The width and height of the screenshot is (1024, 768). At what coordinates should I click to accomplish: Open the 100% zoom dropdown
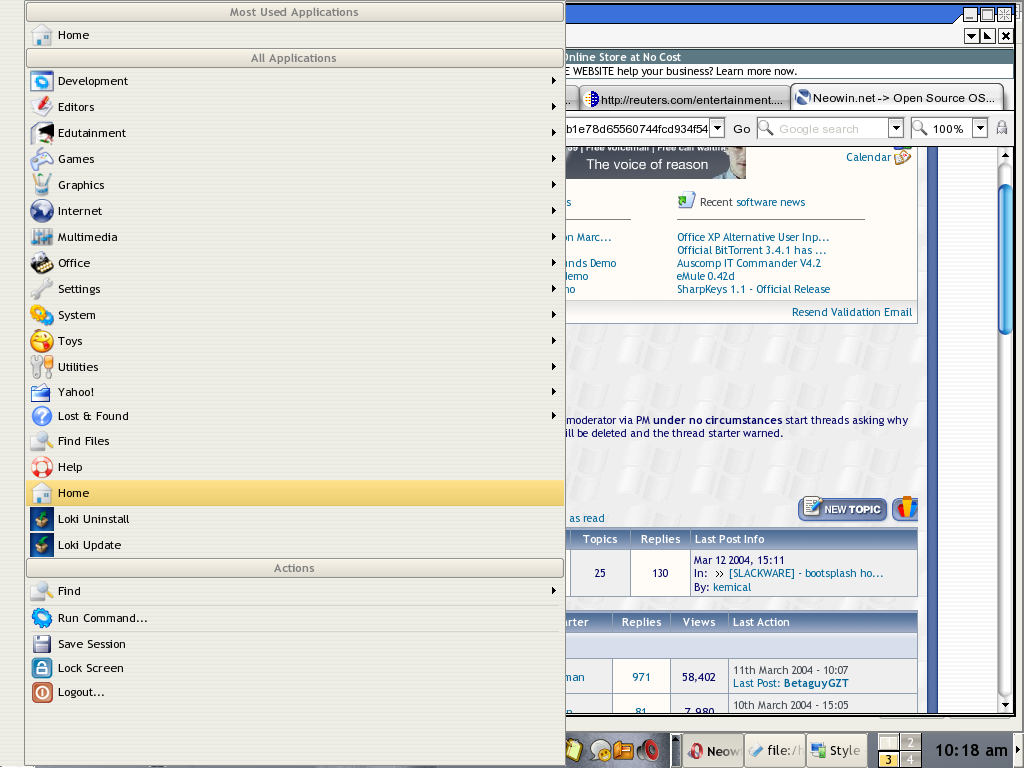980,129
